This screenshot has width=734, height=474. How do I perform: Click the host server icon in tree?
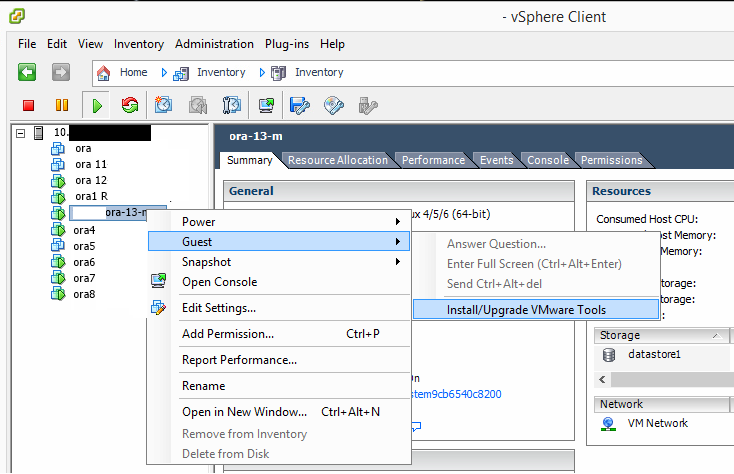pyautogui.click(x=39, y=133)
